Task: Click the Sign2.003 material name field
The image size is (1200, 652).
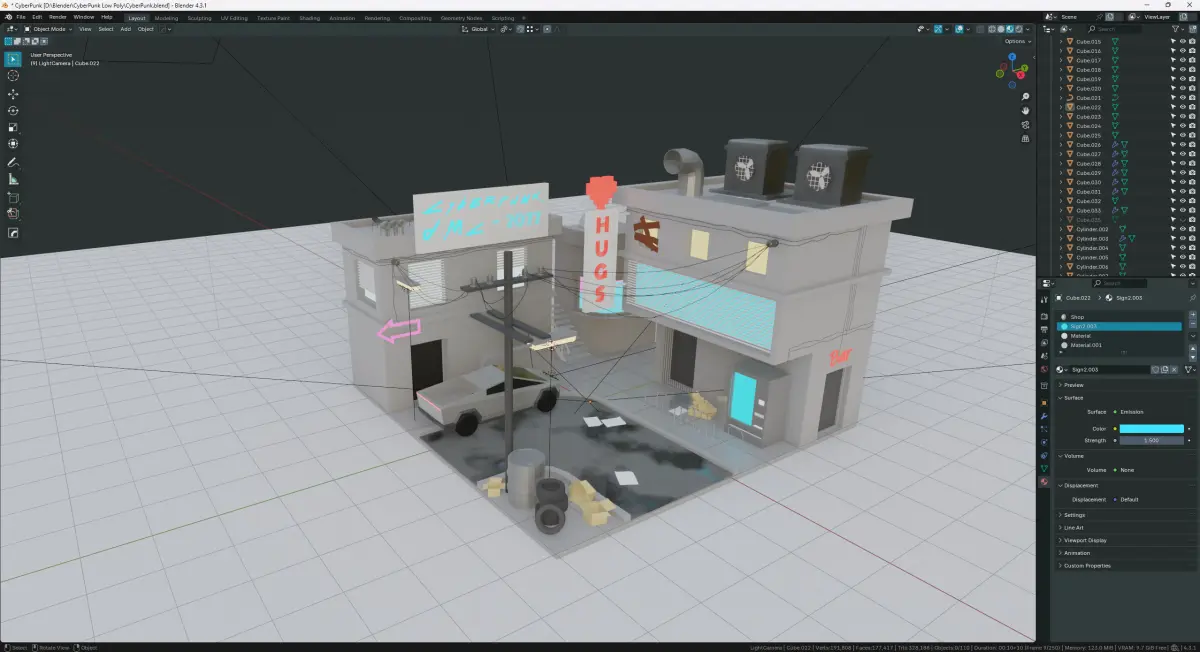Action: click(x=1110, y=370)
